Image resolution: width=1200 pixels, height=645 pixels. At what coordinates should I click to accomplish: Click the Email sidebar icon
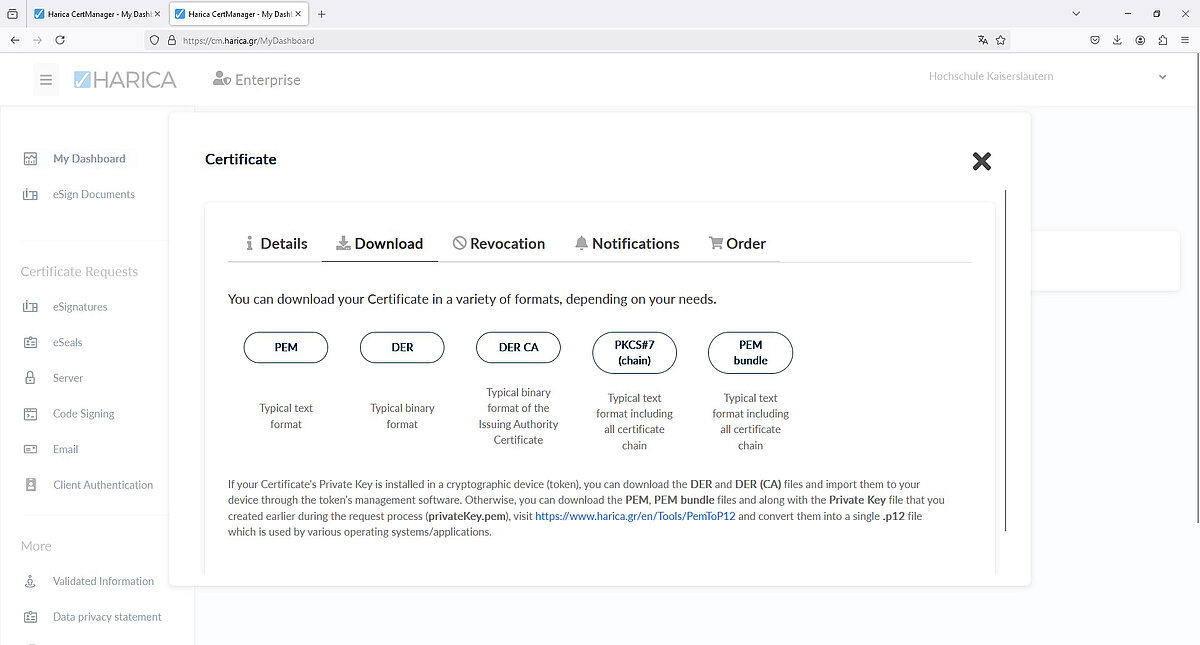tap(30, 450)
